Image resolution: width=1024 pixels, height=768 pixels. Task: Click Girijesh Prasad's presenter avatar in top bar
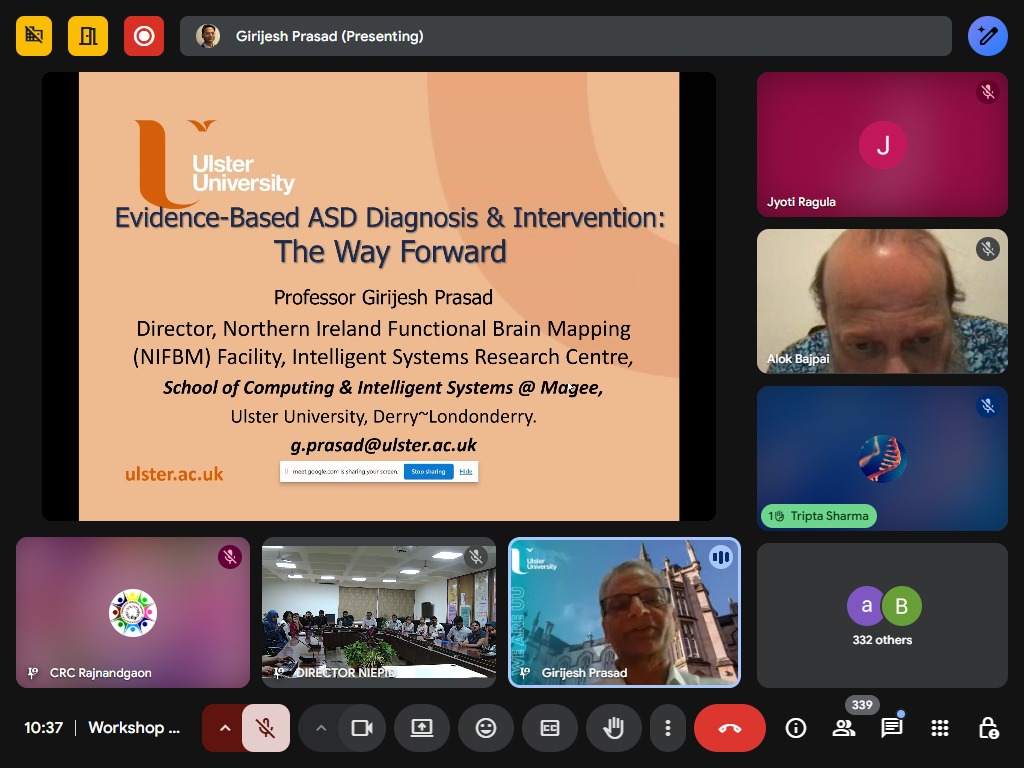pos(208,36)
